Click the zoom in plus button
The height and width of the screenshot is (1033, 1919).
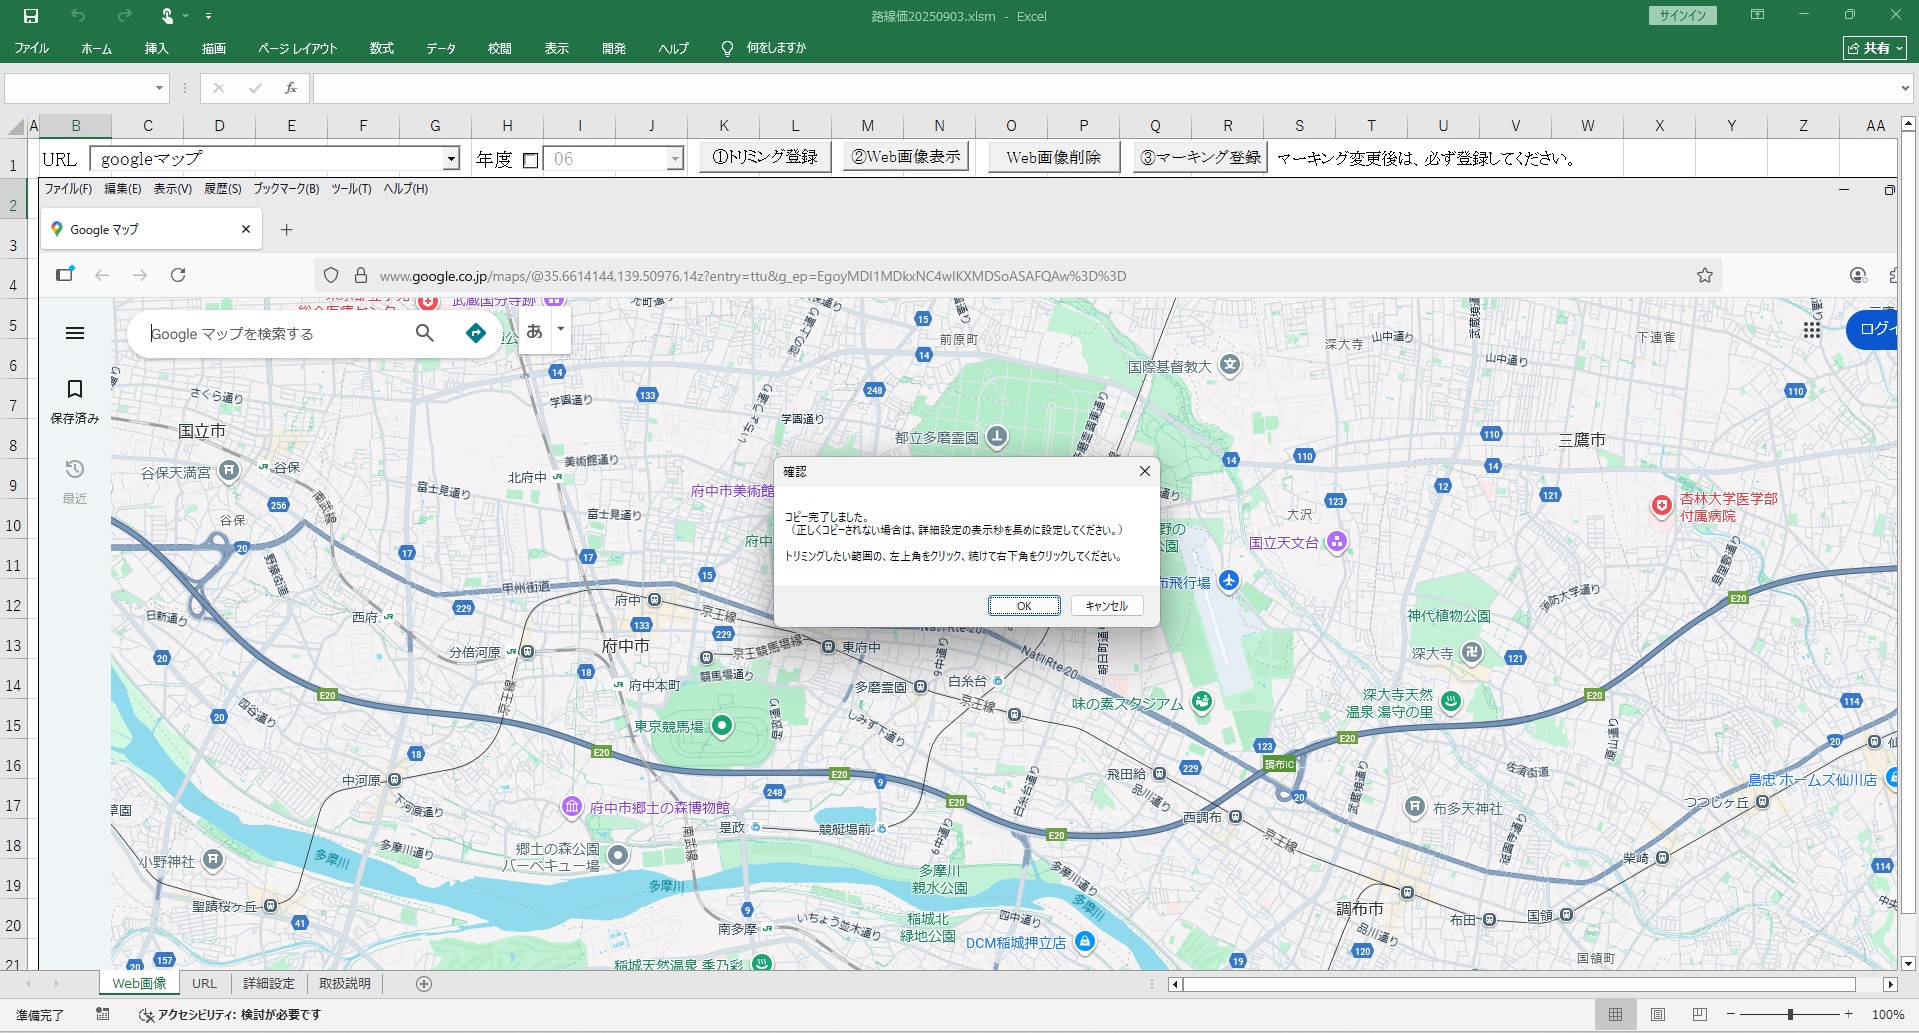[x=1849, y=1014]
